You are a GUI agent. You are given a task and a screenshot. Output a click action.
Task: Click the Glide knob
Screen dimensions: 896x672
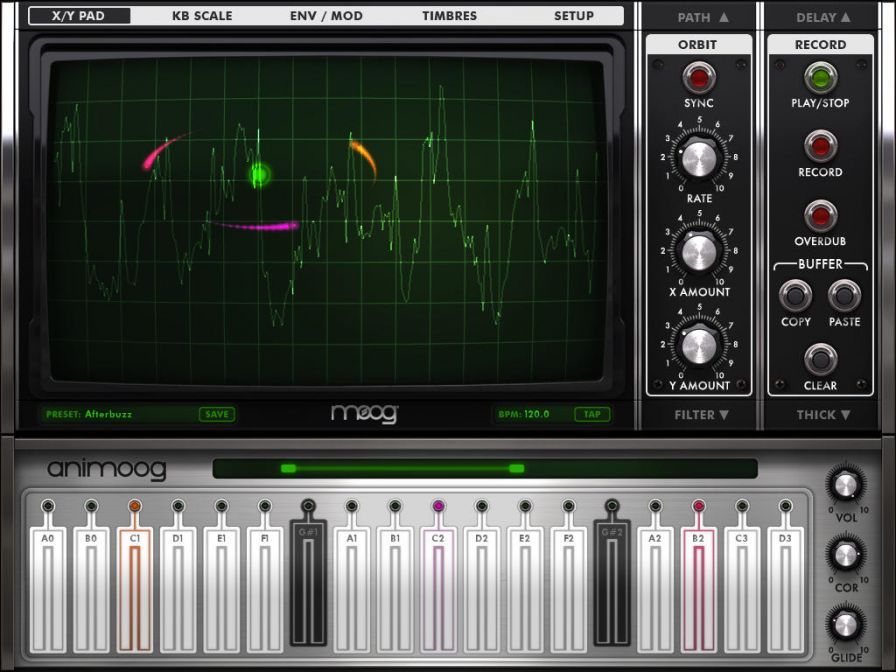pyautogui.click(x=845, y=624)
